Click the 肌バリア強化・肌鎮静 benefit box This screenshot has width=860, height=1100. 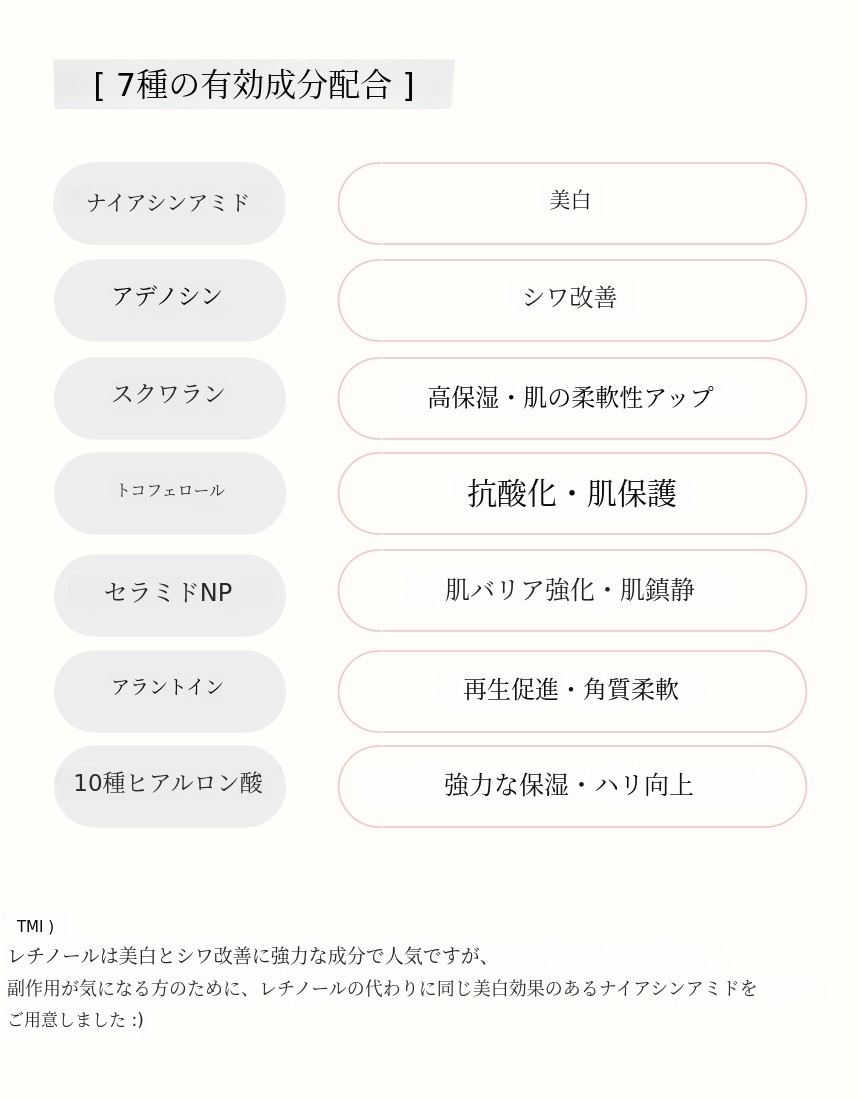[x=571, y=590]
